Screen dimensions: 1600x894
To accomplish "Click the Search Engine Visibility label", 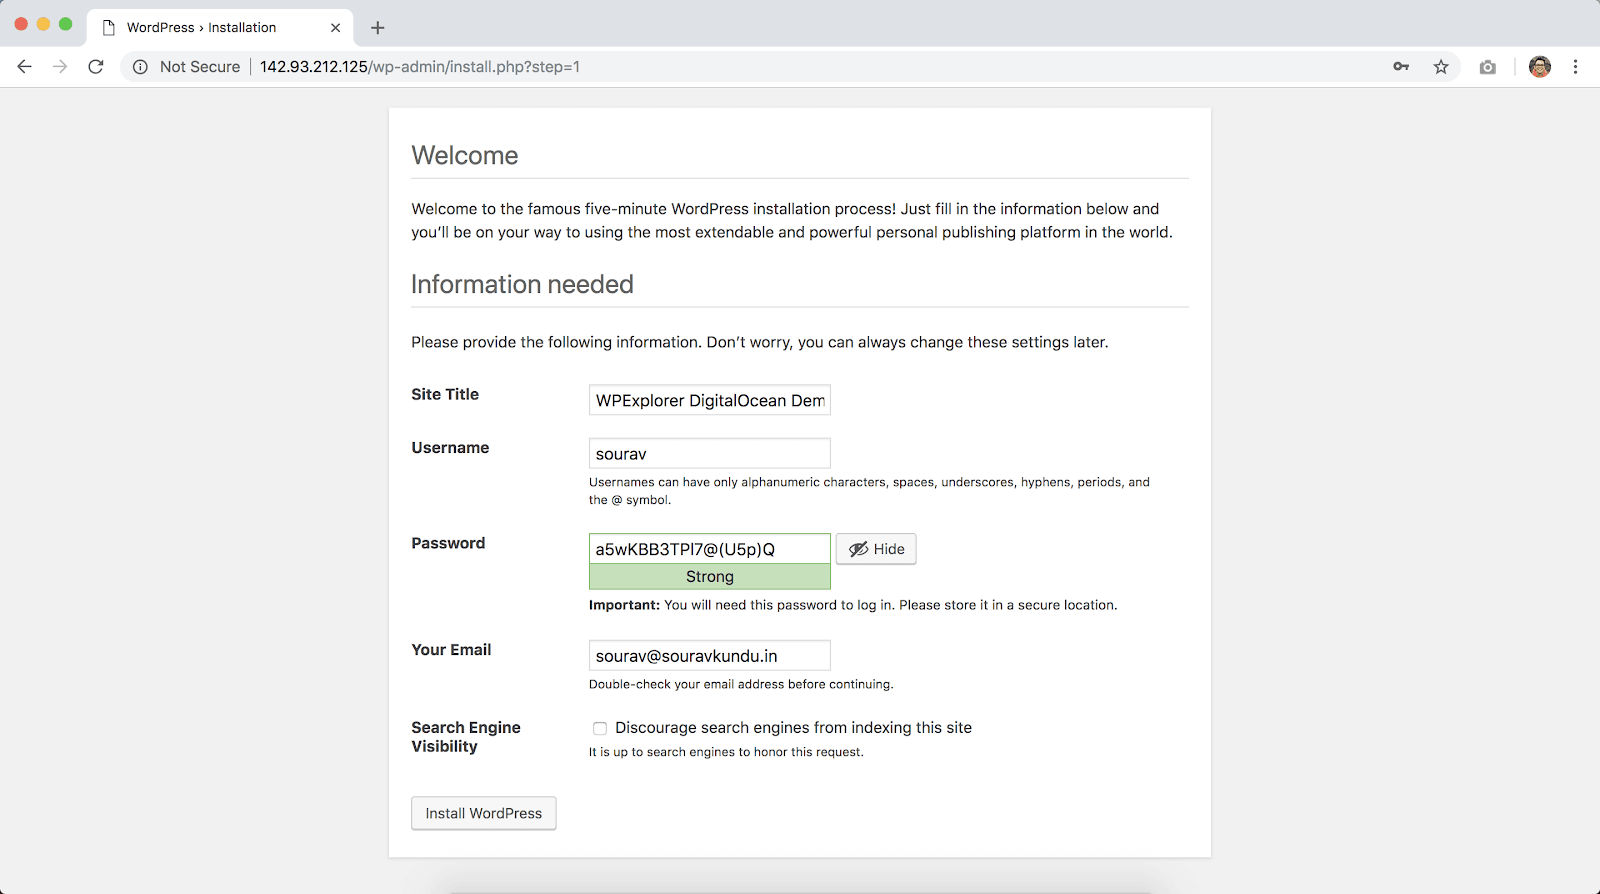I will (x=466, y=737).
